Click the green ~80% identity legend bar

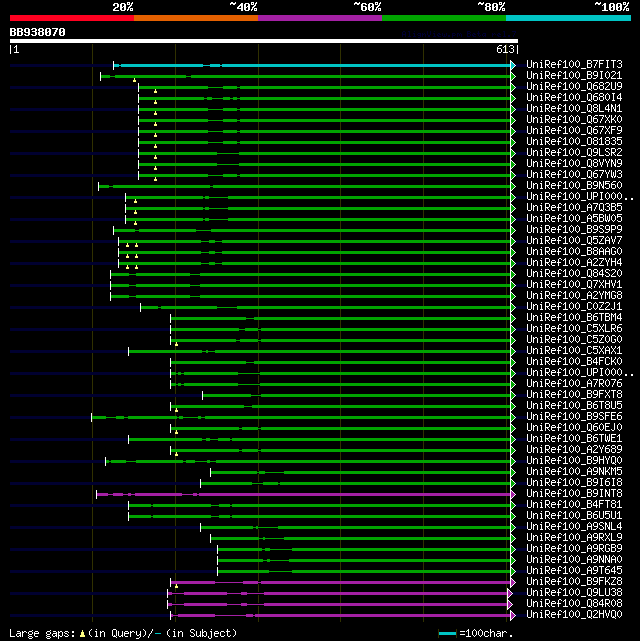pos(444,18)
